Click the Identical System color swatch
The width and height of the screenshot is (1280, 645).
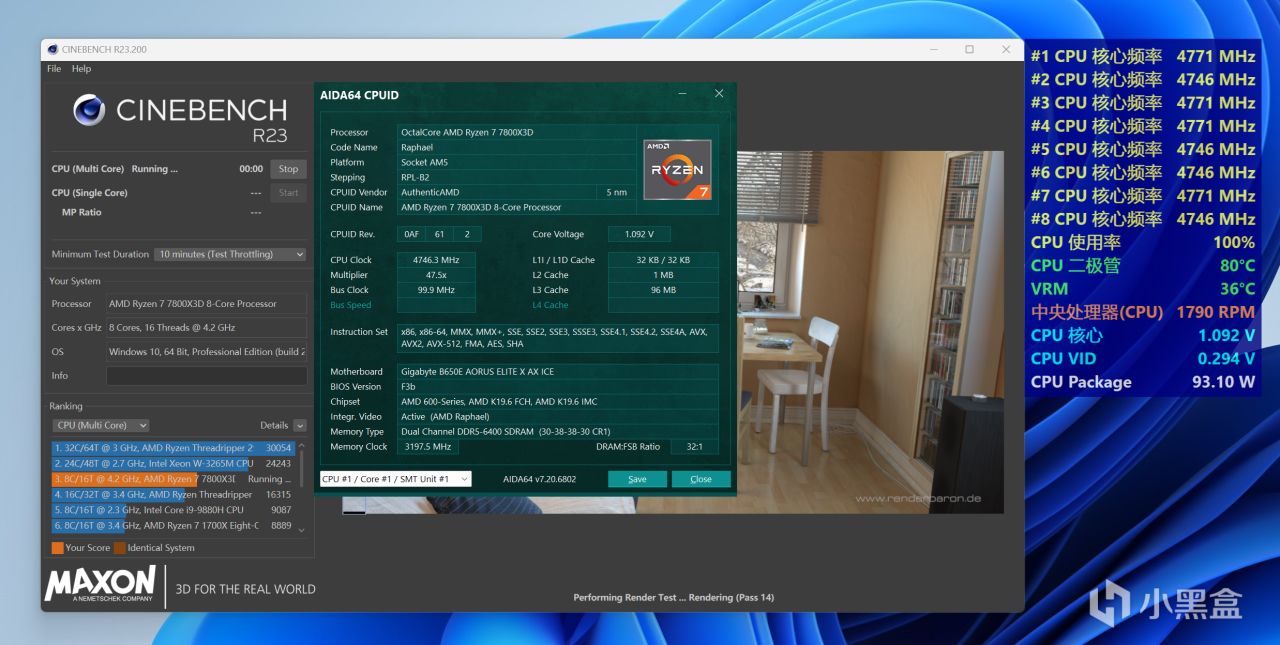pos(119,548)
